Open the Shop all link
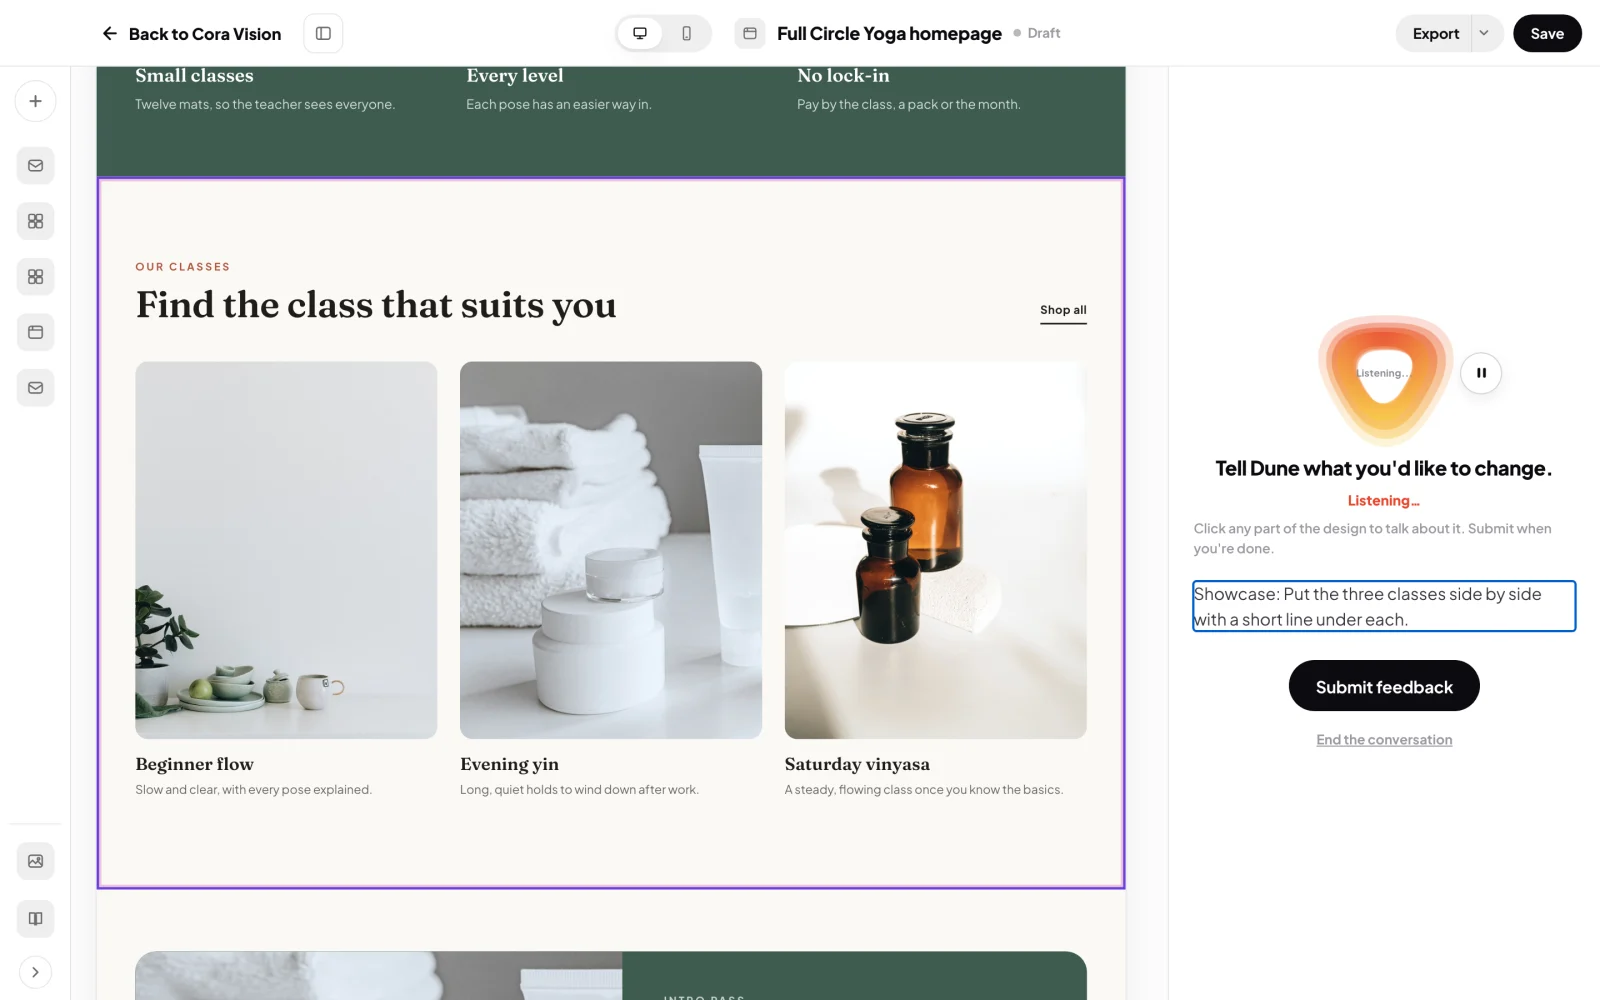1600x1000 pixels. (1063, 311)
